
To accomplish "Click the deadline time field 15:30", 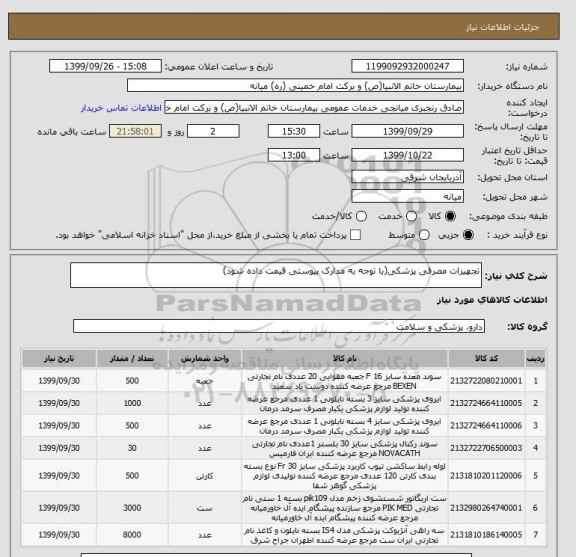I will pyautogui.click(x=294, y=131).
